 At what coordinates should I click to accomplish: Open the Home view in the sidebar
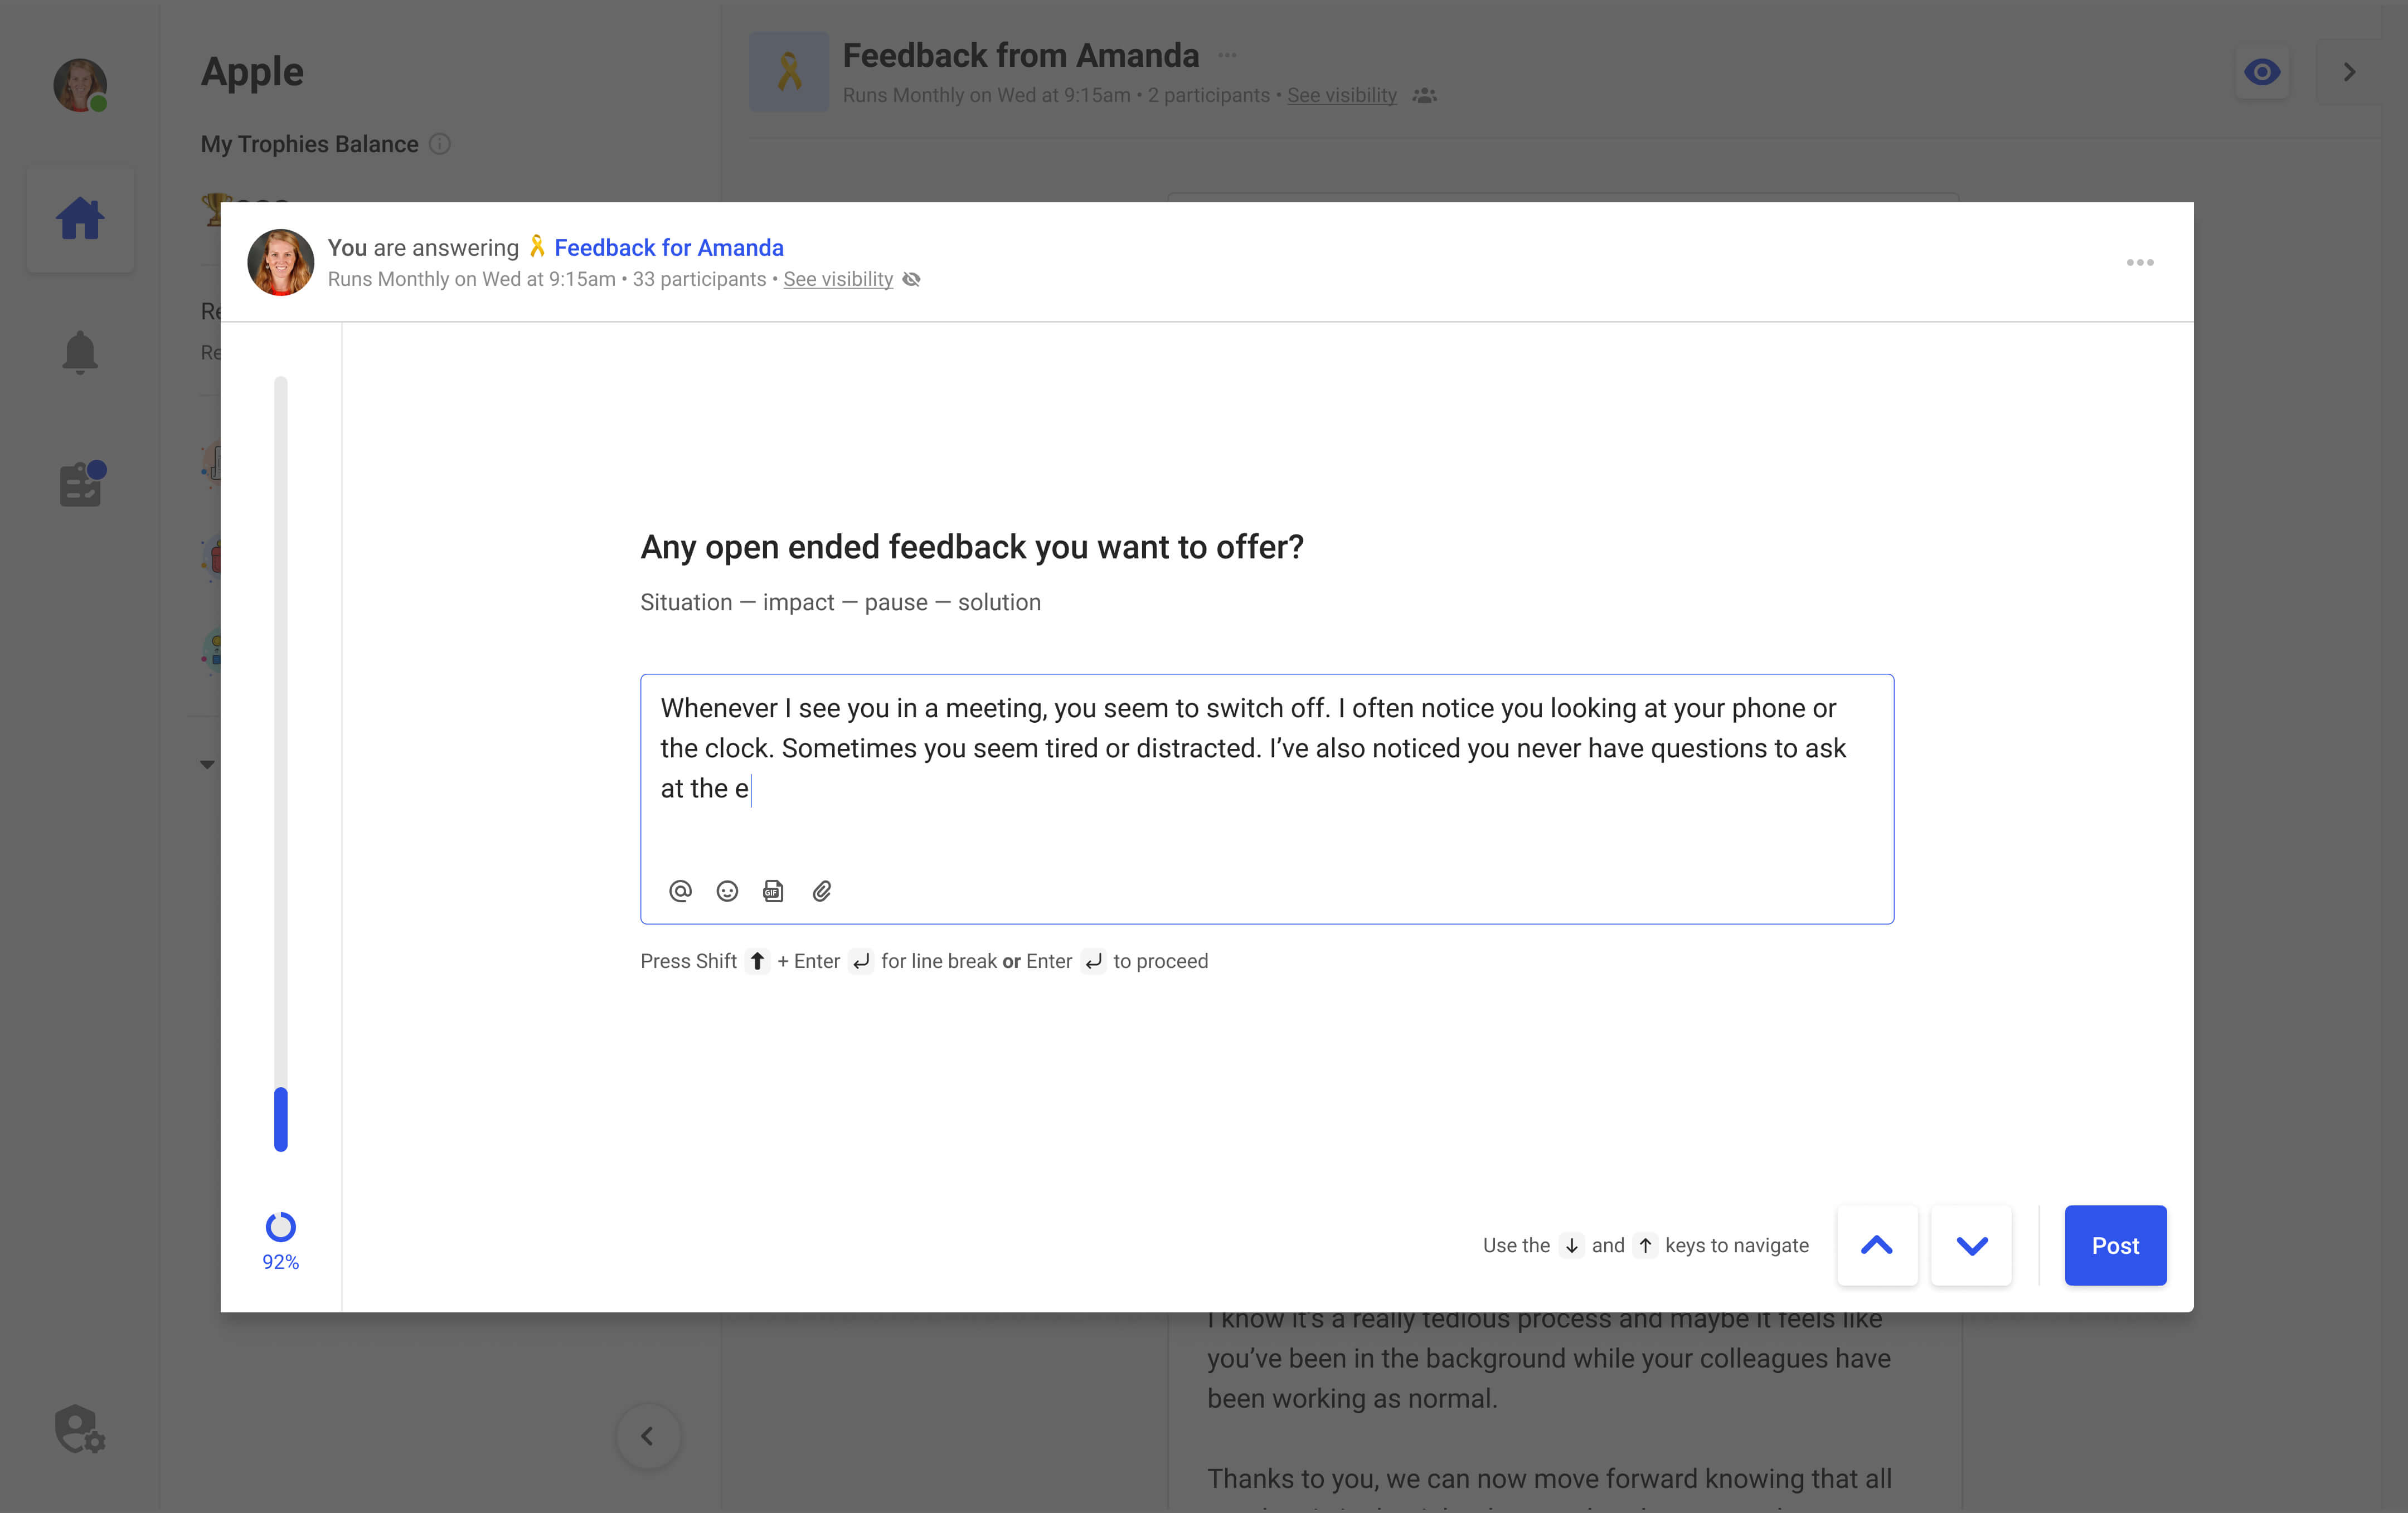coord(80,218)
